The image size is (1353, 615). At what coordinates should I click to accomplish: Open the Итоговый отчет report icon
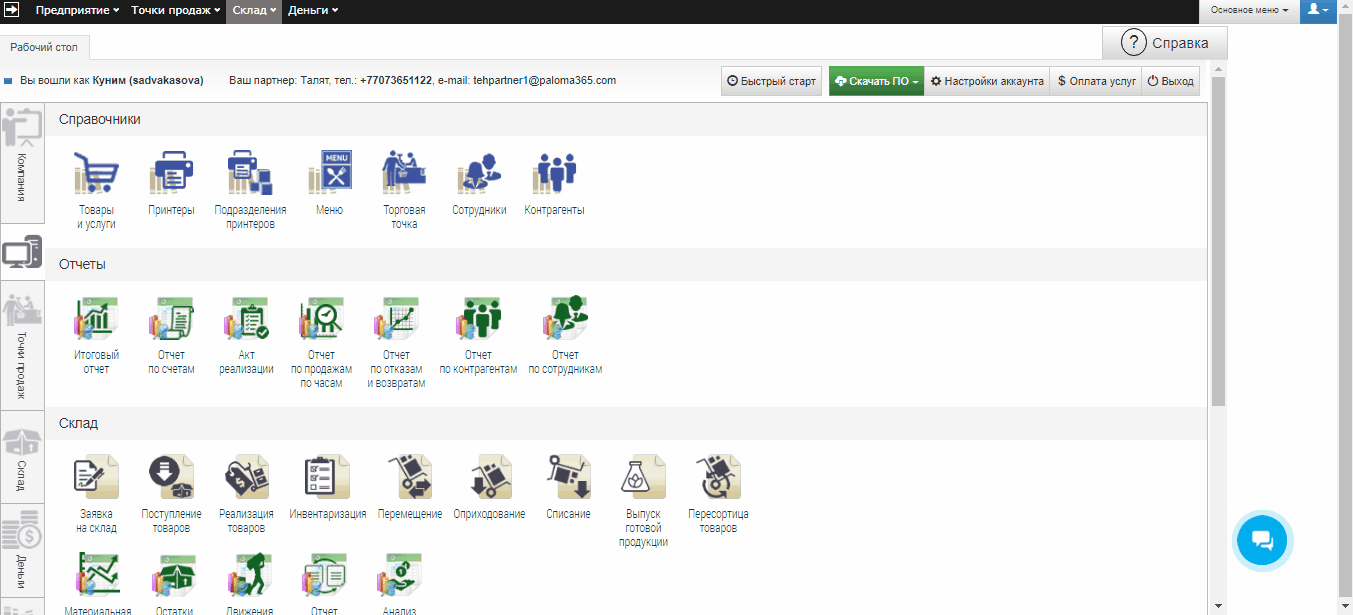[x=97, y=320]
